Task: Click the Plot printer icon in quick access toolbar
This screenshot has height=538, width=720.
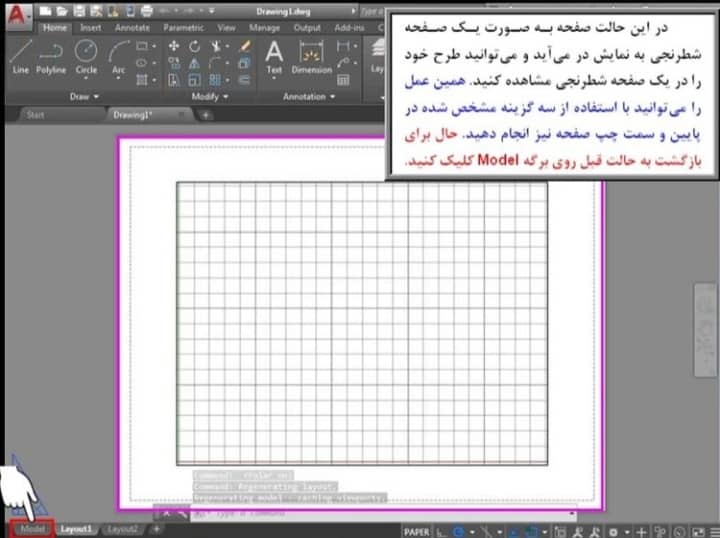Action: (146, 11)
